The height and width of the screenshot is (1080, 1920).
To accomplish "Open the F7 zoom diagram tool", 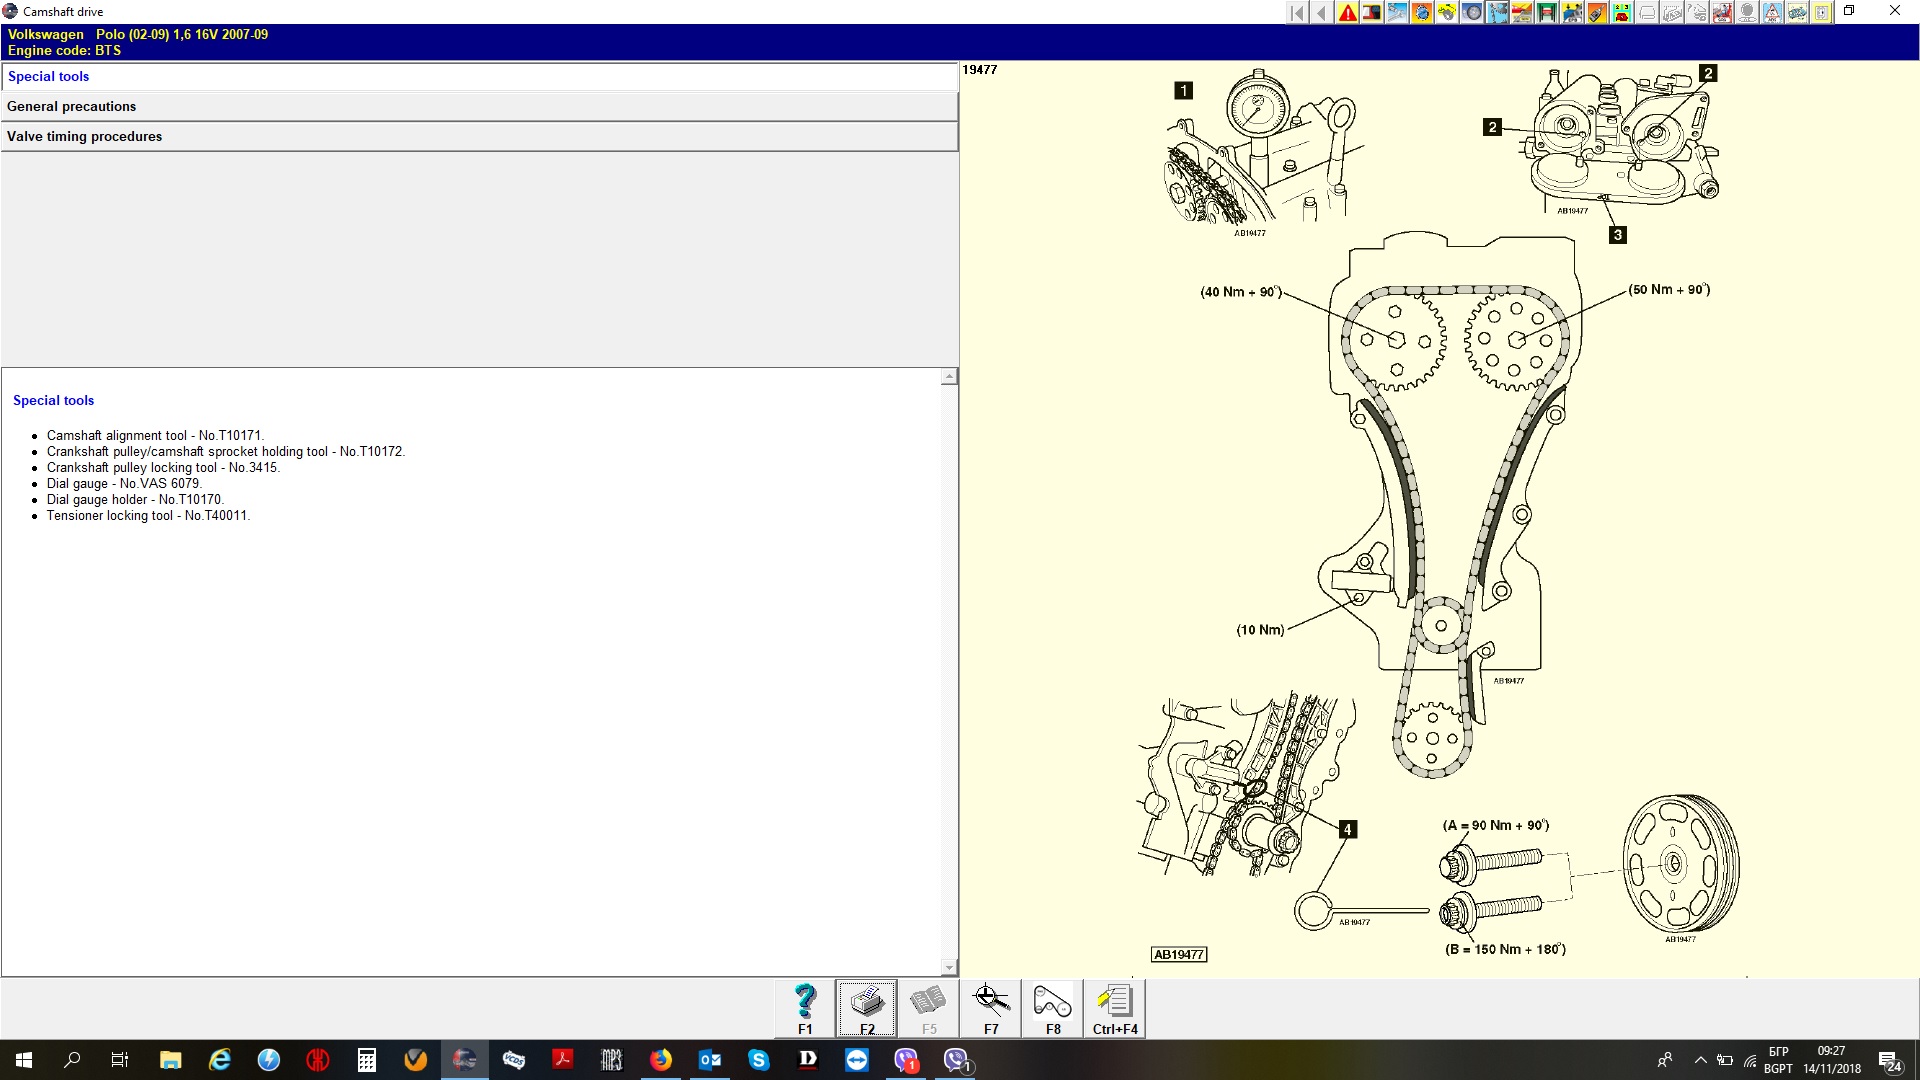I will 991,1008.
